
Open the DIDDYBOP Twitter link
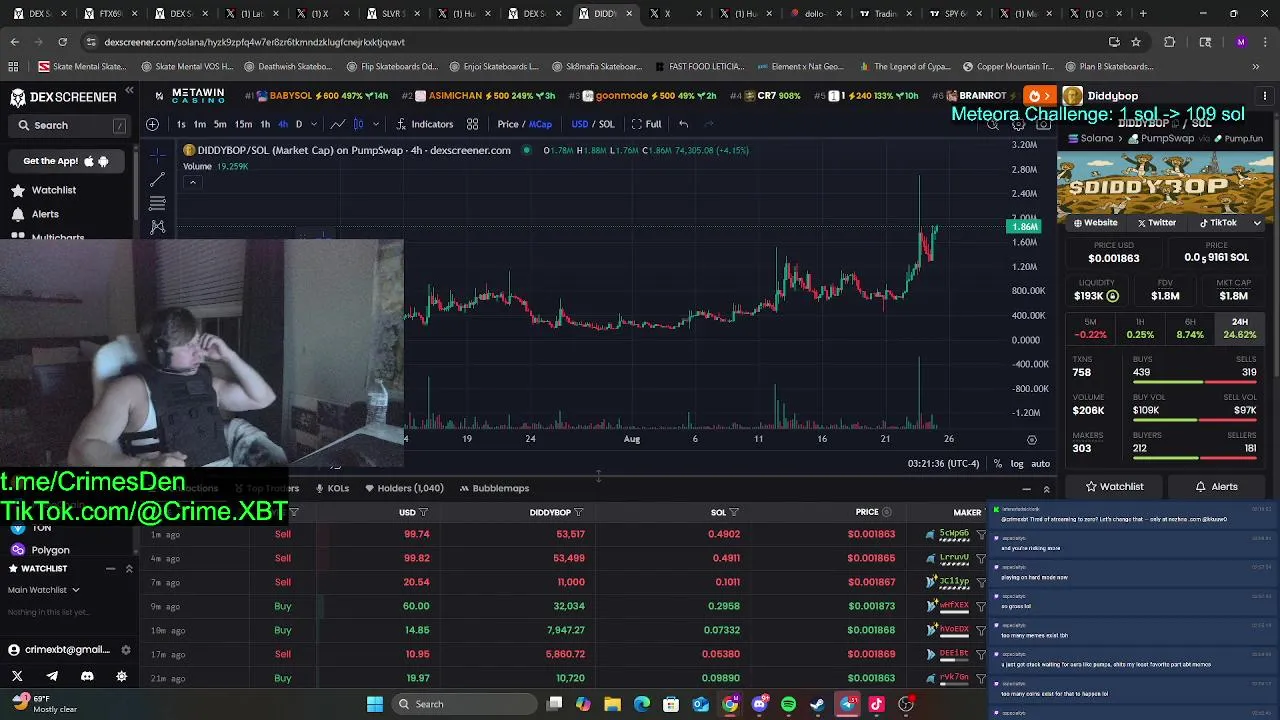coord(1157,223)
